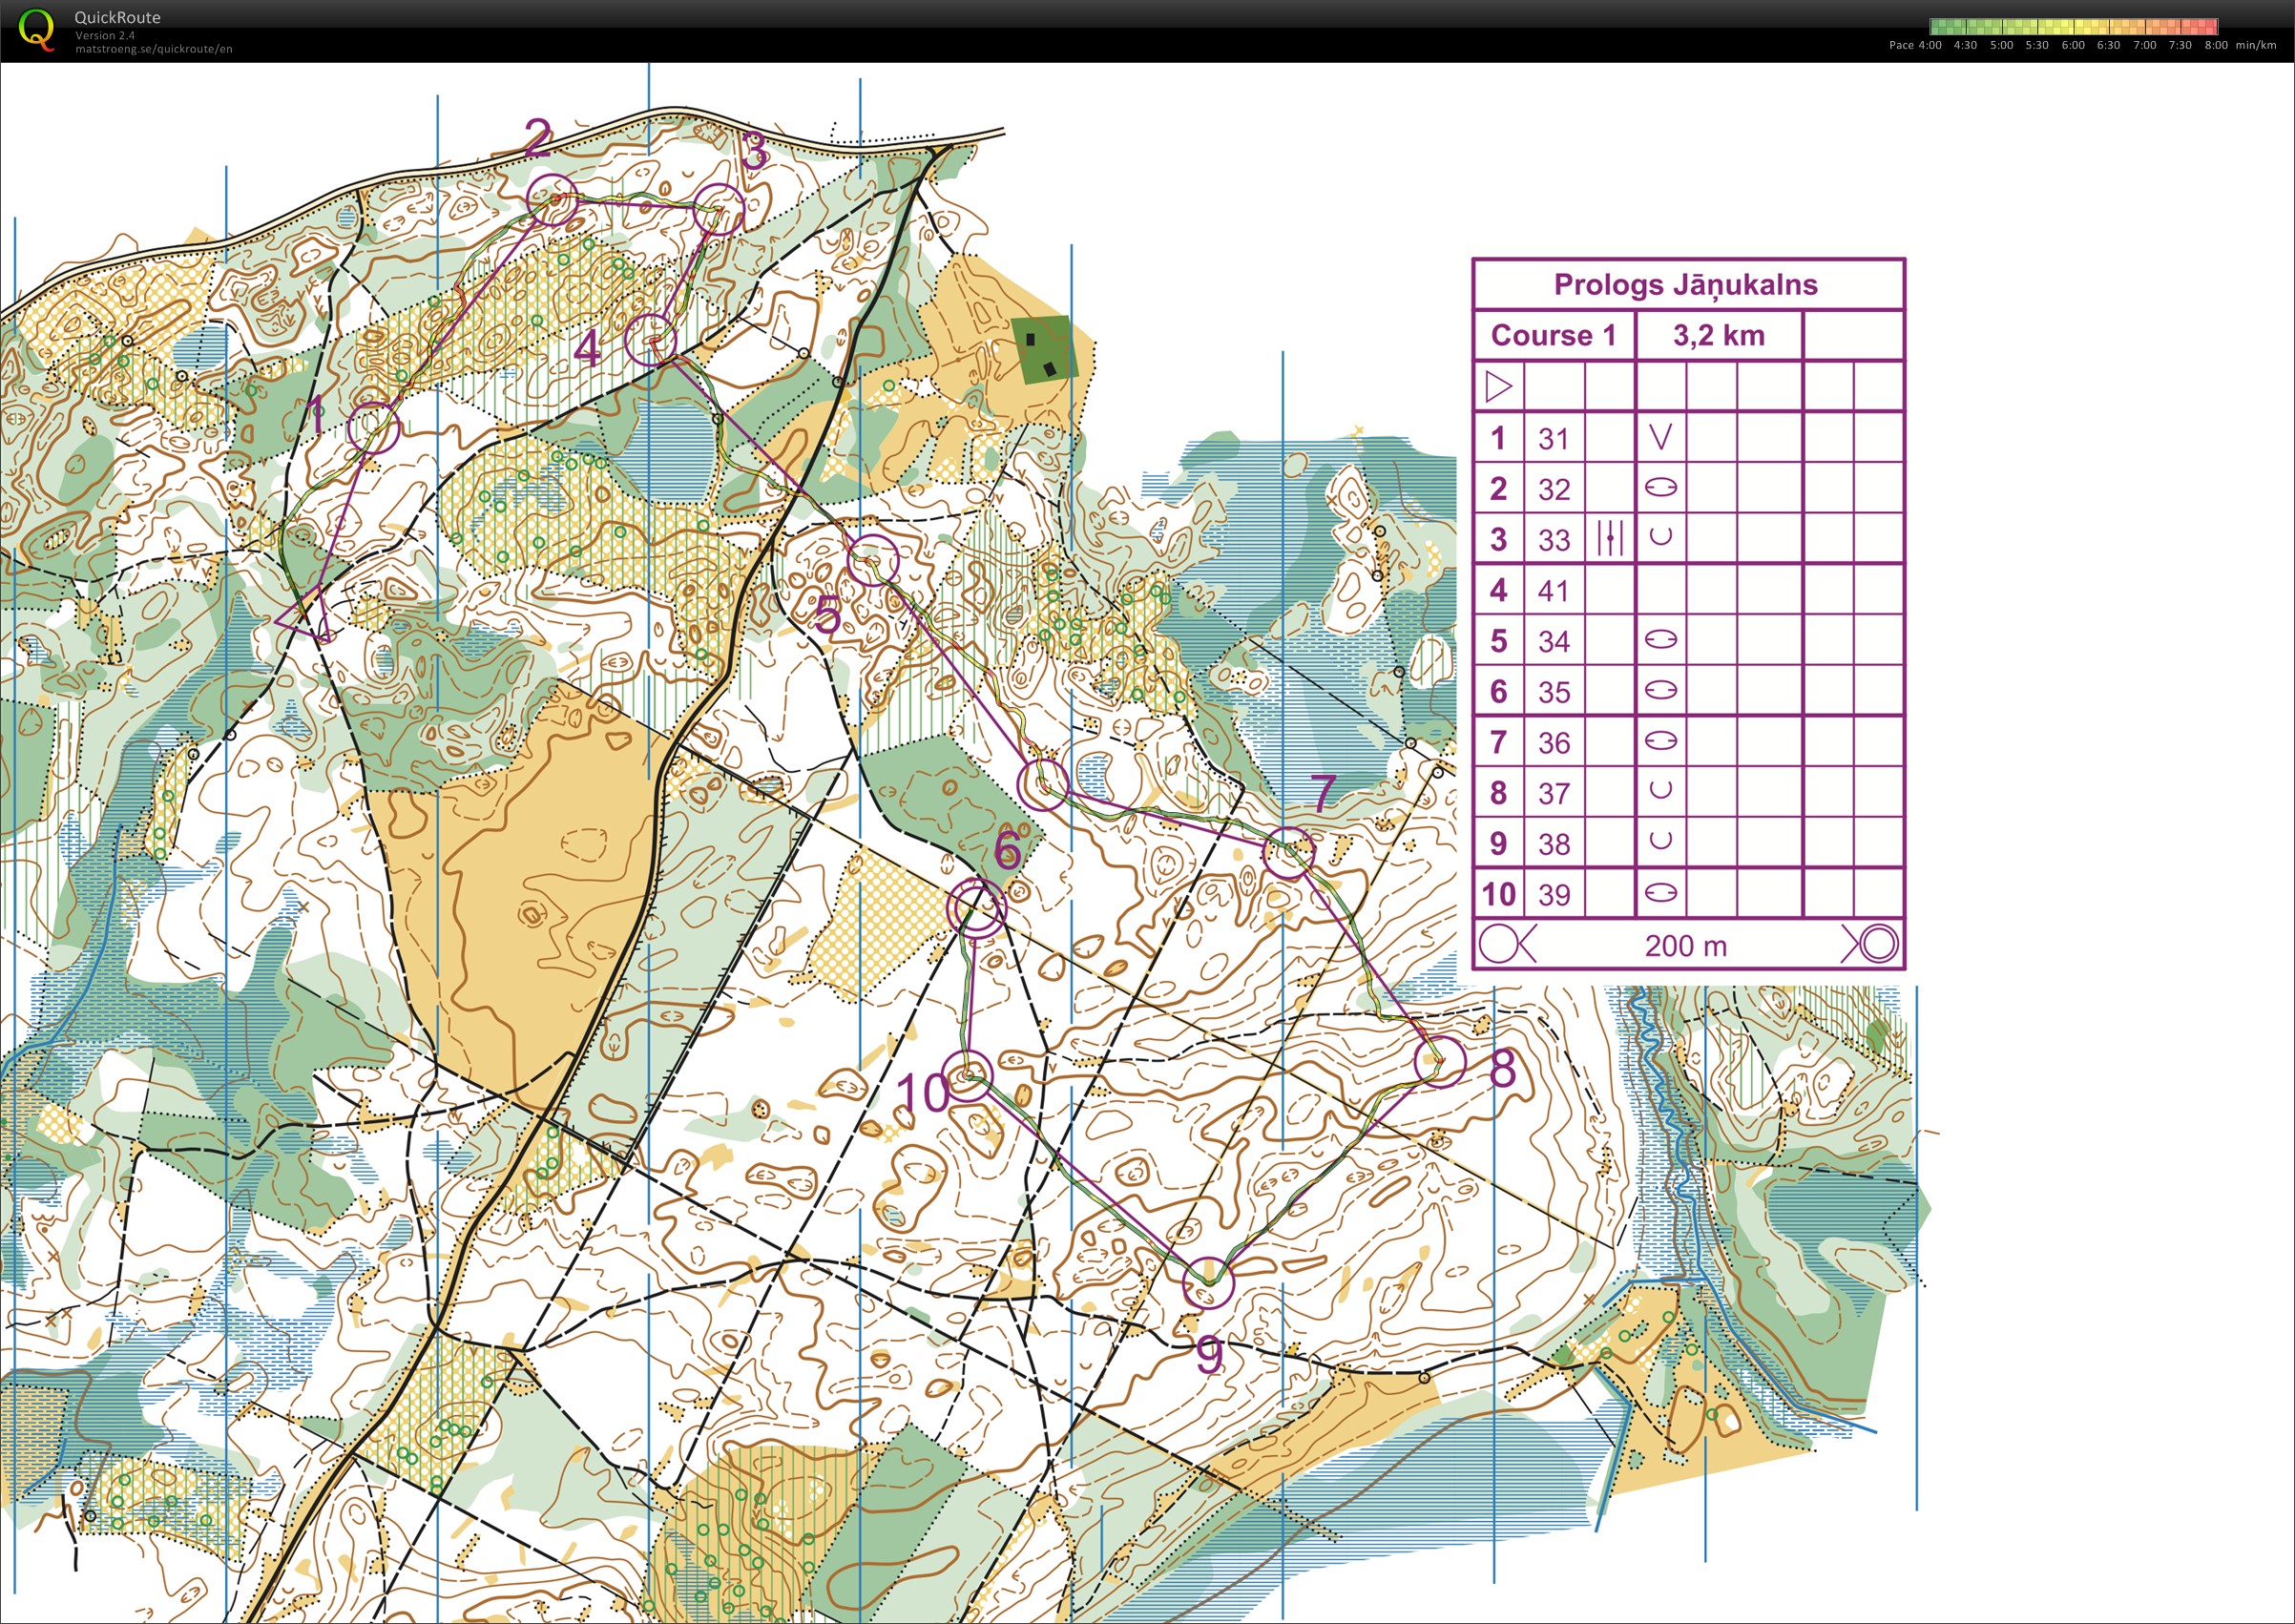Select control code 41 in the table
This screenshot has width=2295, height=1624.
point(1554,591)
